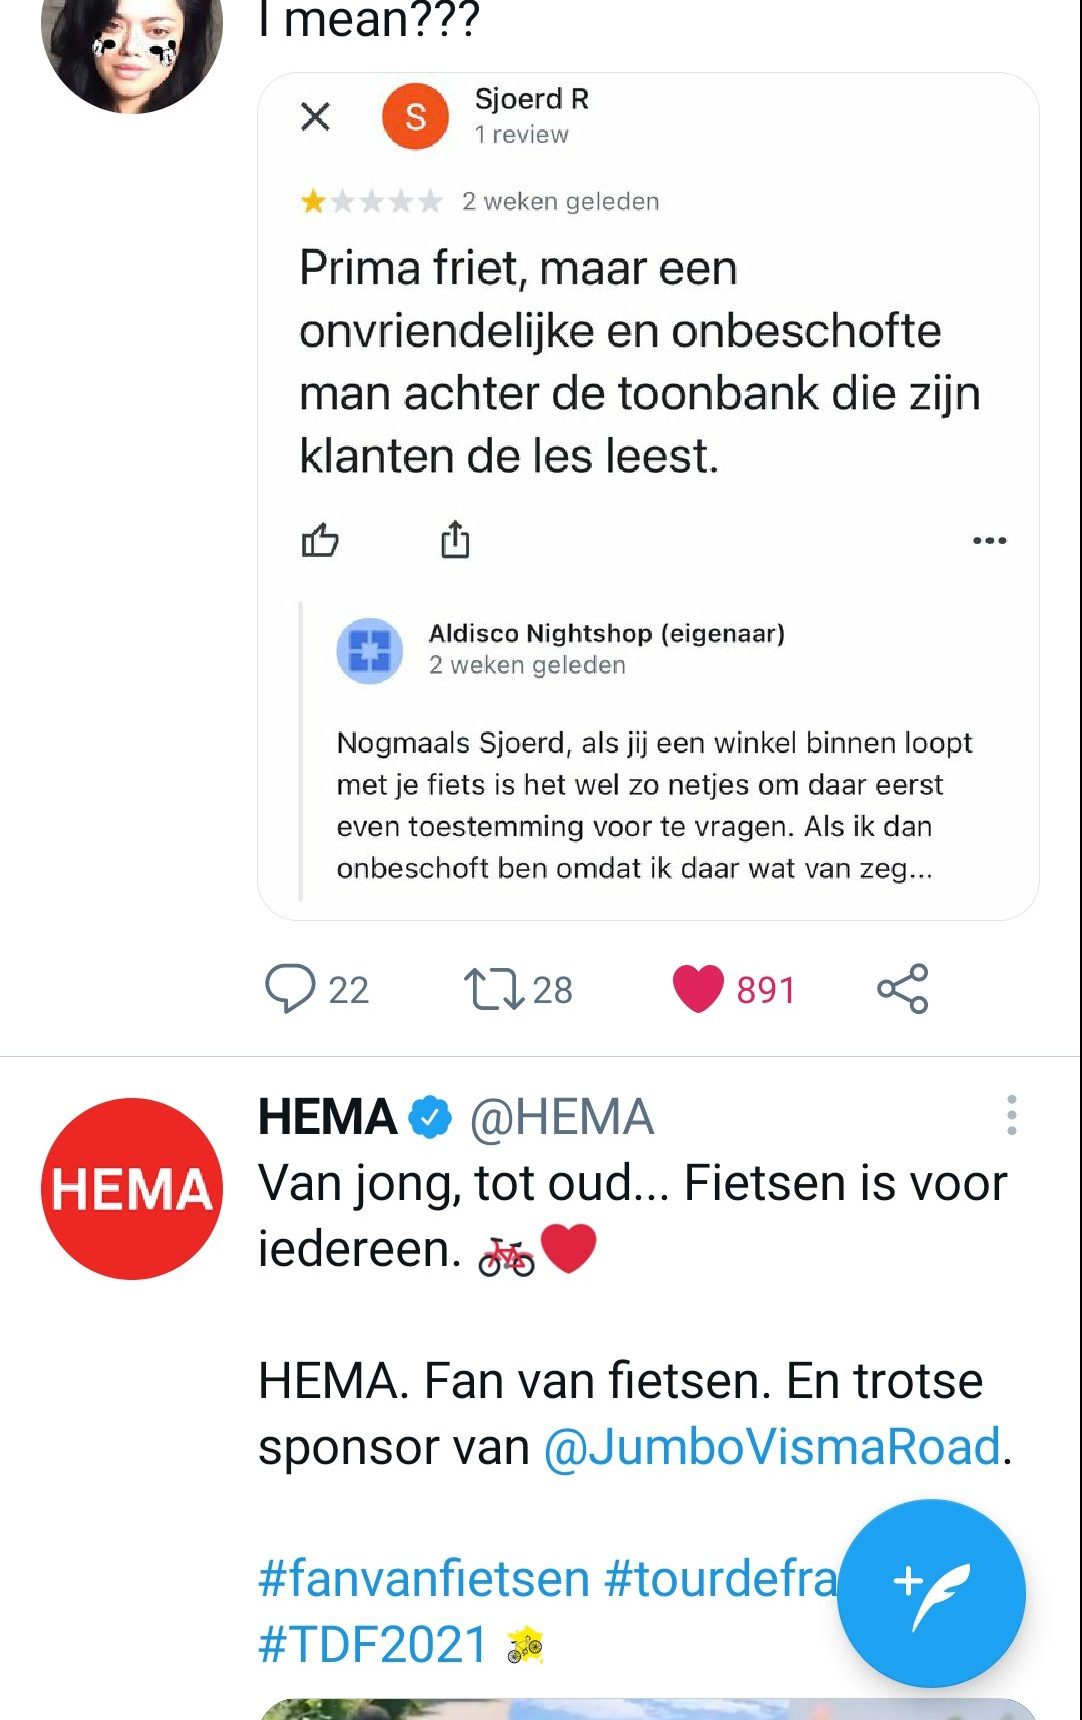1082x1720 pixels.
Task: Open the review's three-dot options
Action: click(x=989, y=541)
